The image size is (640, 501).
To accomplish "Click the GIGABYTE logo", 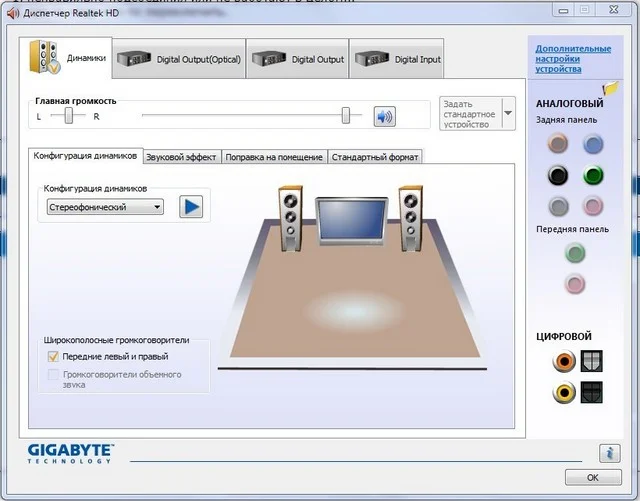I will (71, 454).
